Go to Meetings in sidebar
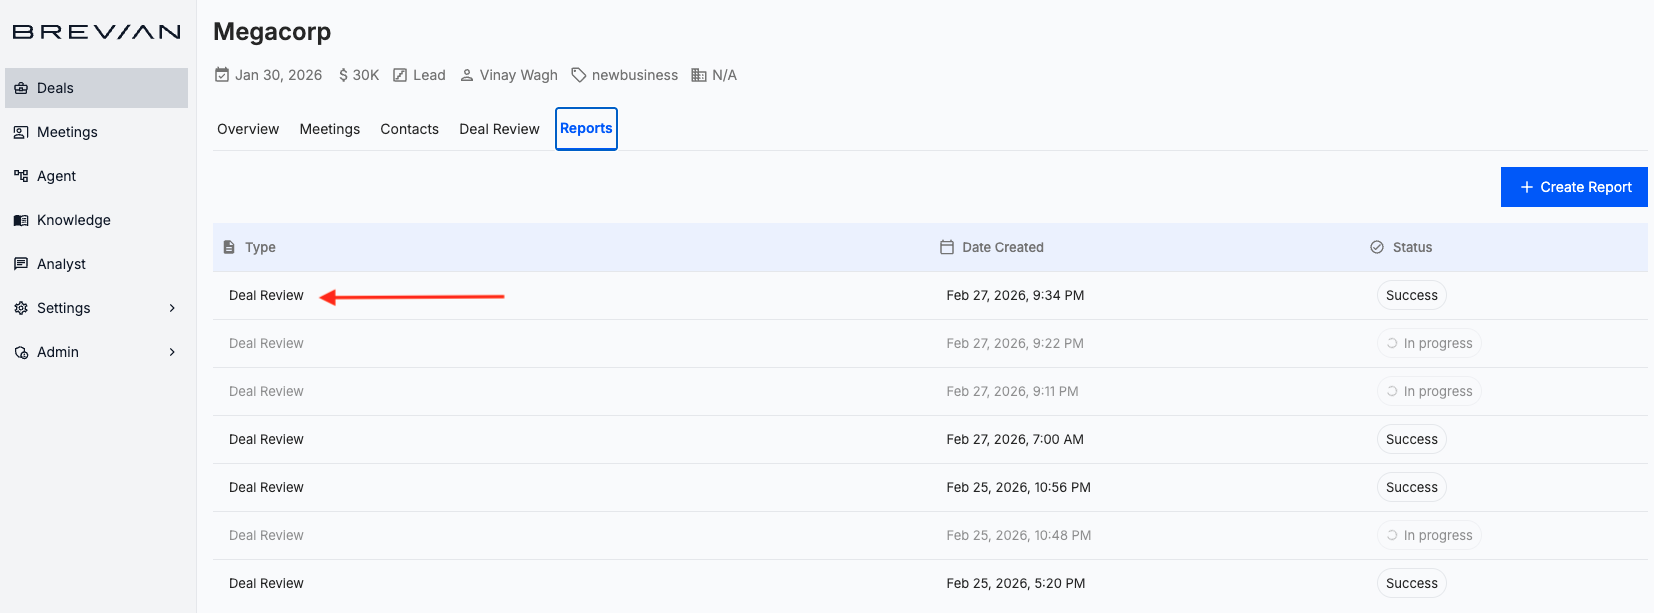Viewport: 1654px width, 613px height. click(x=67, y=132)
